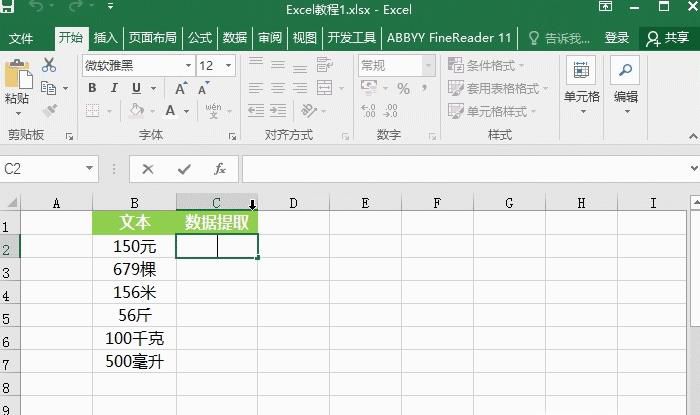This screenshot has height=415, width=700.
Task: Click the fx insert function button
Action: click(220, 169)
